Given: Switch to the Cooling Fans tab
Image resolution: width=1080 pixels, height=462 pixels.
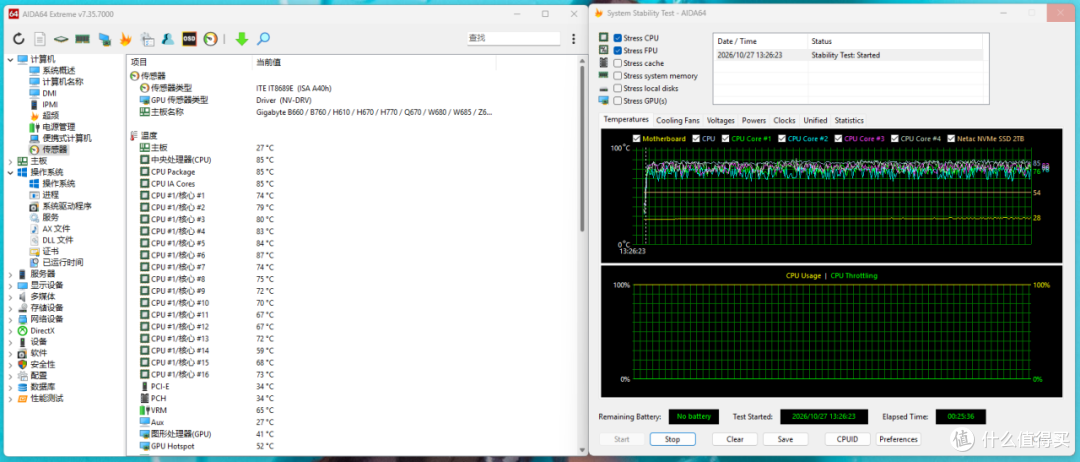Looking at the screenshot, I should click(x=678, y=120).
